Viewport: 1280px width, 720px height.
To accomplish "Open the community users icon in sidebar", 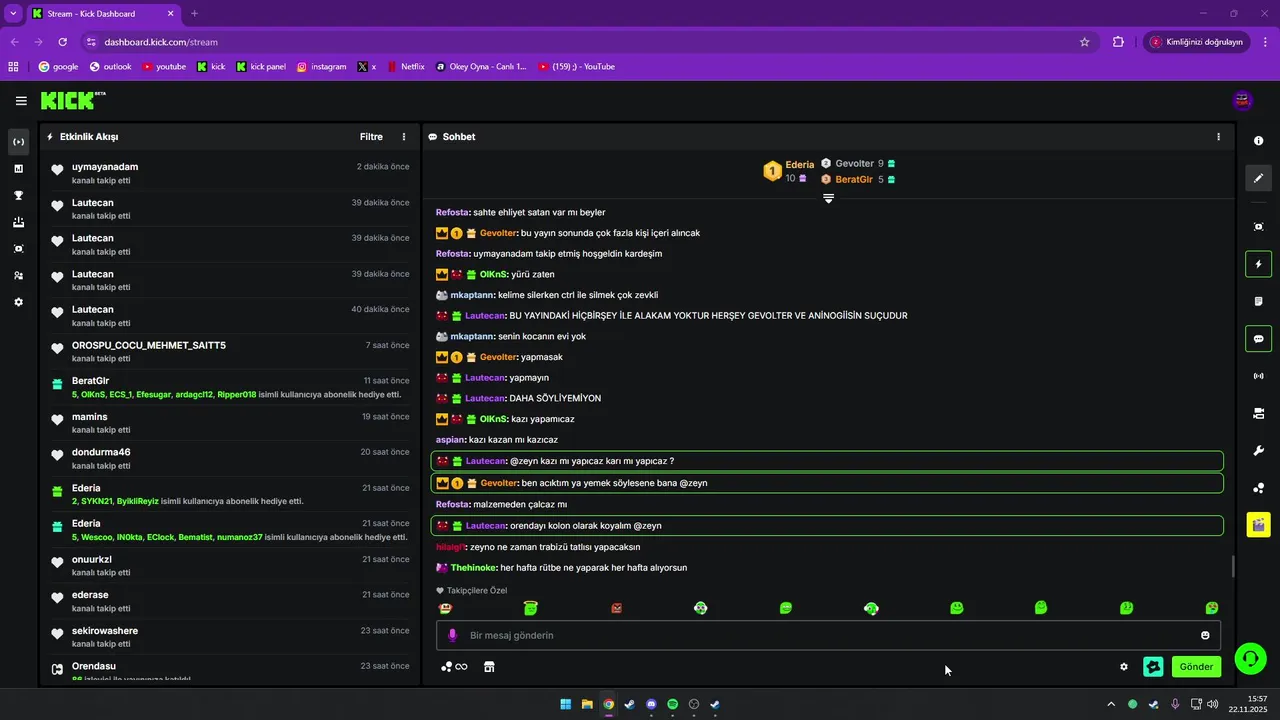I will pos(18,275).
